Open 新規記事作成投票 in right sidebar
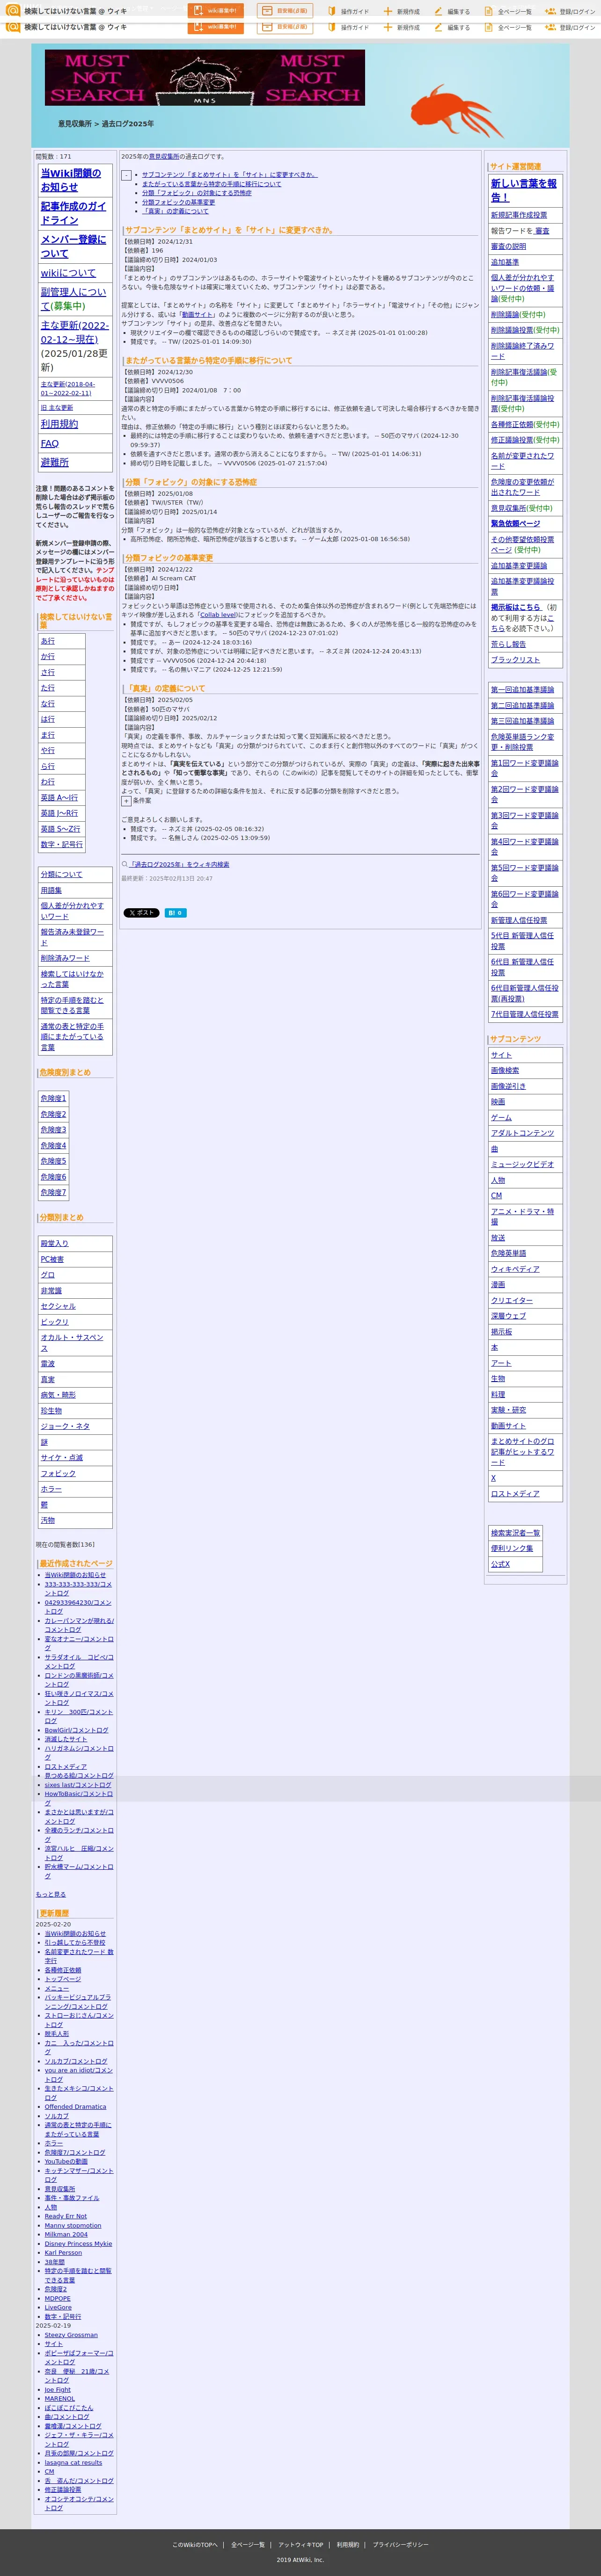 (519, 215)
